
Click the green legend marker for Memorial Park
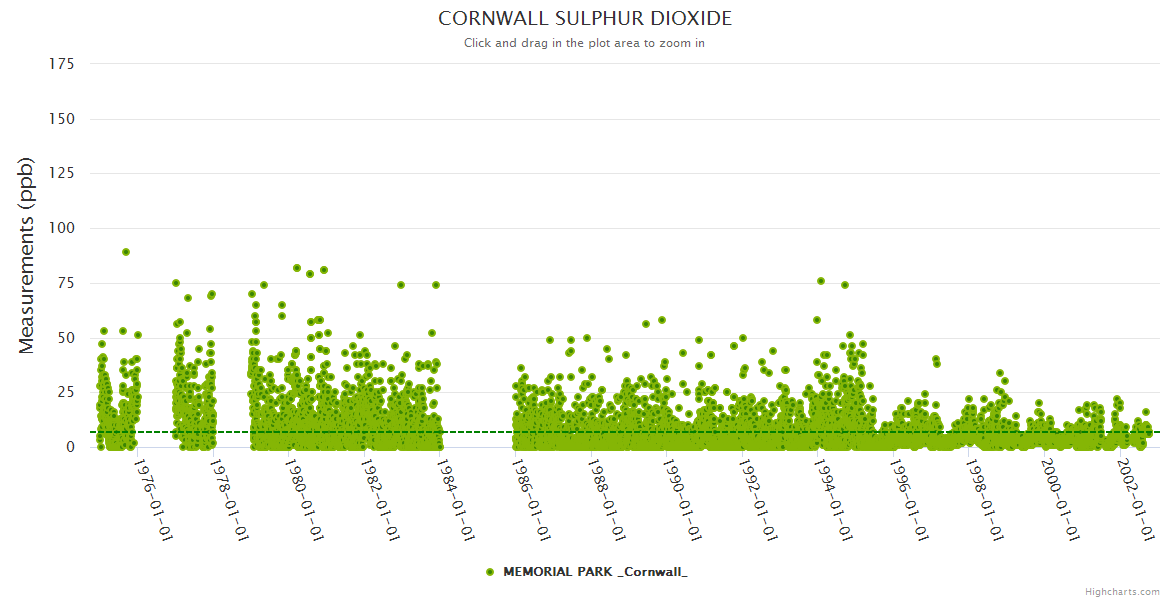[490, 572]
